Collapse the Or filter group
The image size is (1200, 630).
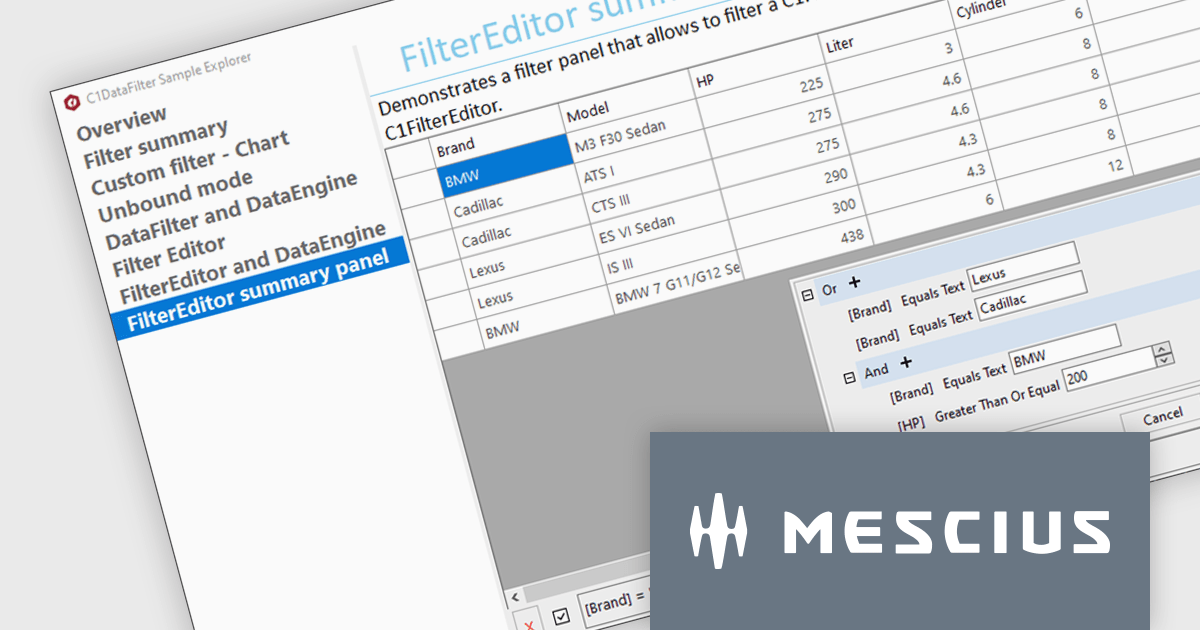tap(807, 295)
